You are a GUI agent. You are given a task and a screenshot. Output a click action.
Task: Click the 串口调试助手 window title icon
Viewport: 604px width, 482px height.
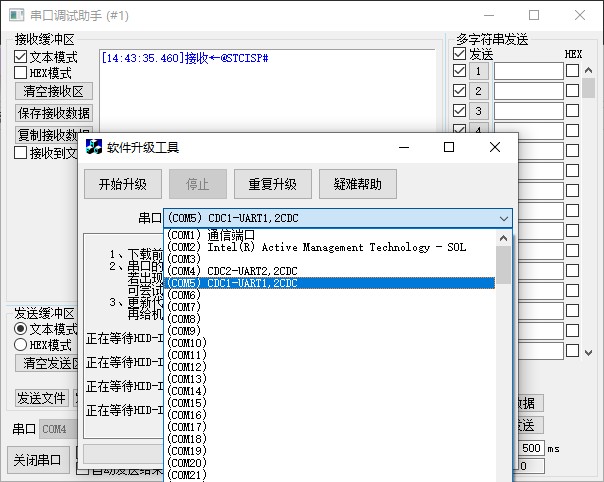17,15
